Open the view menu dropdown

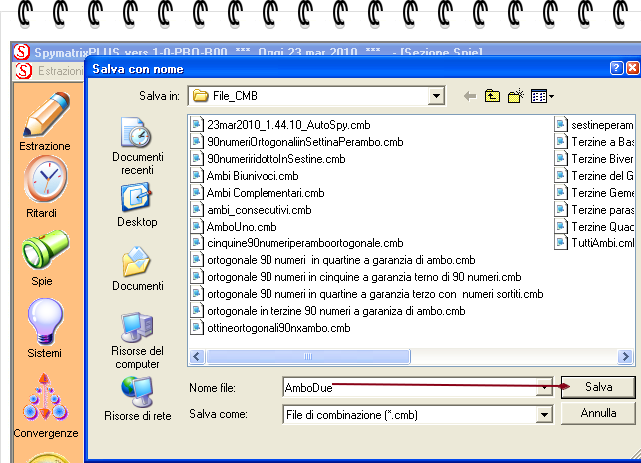[x=543, y=96]
